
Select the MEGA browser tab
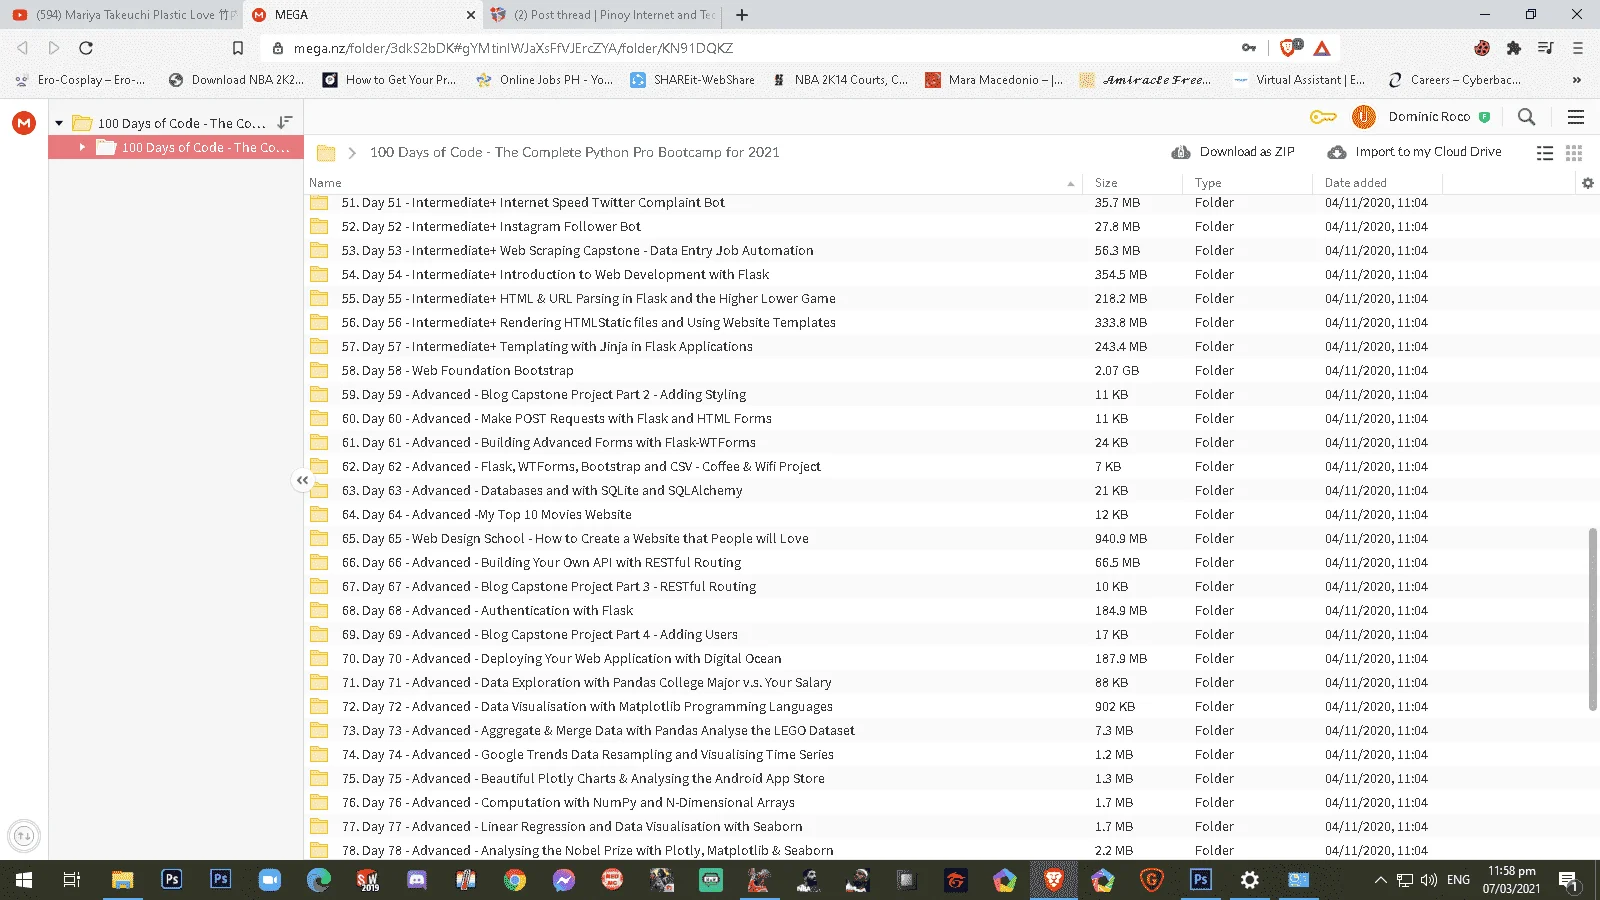pyautogui.click(x=362, y=15)
